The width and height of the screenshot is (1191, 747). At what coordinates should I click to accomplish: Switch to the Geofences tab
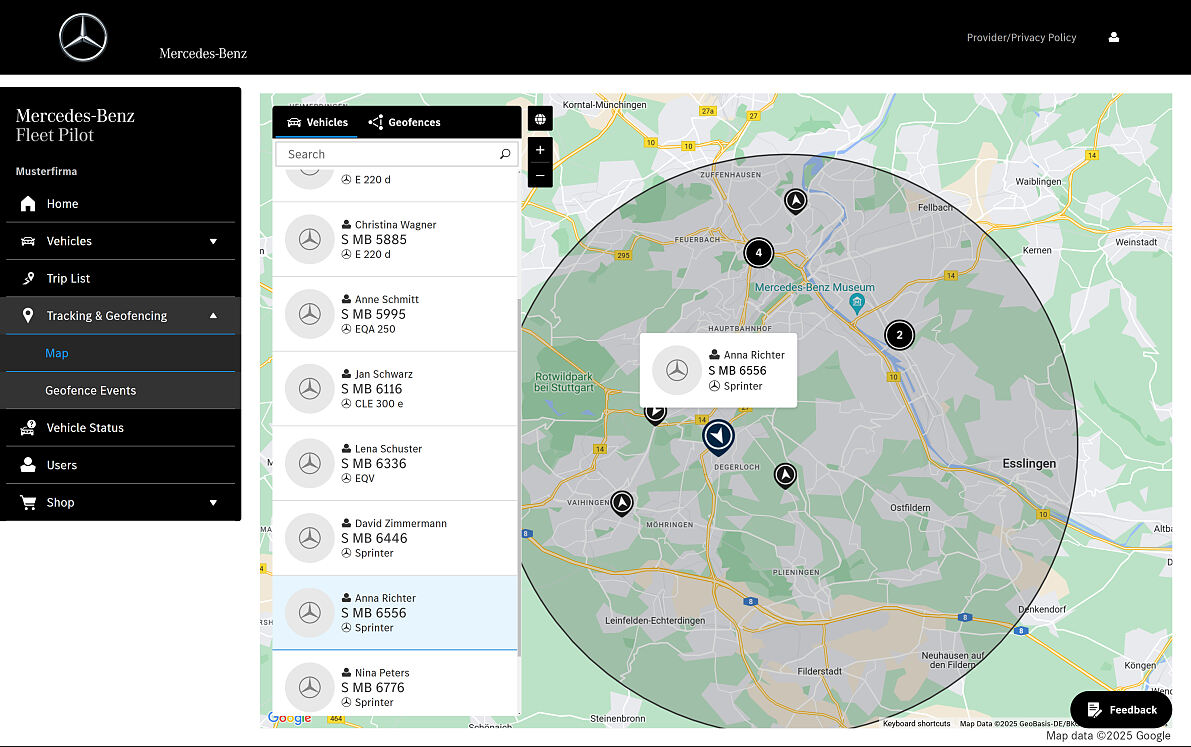click(x=405, y=122)
